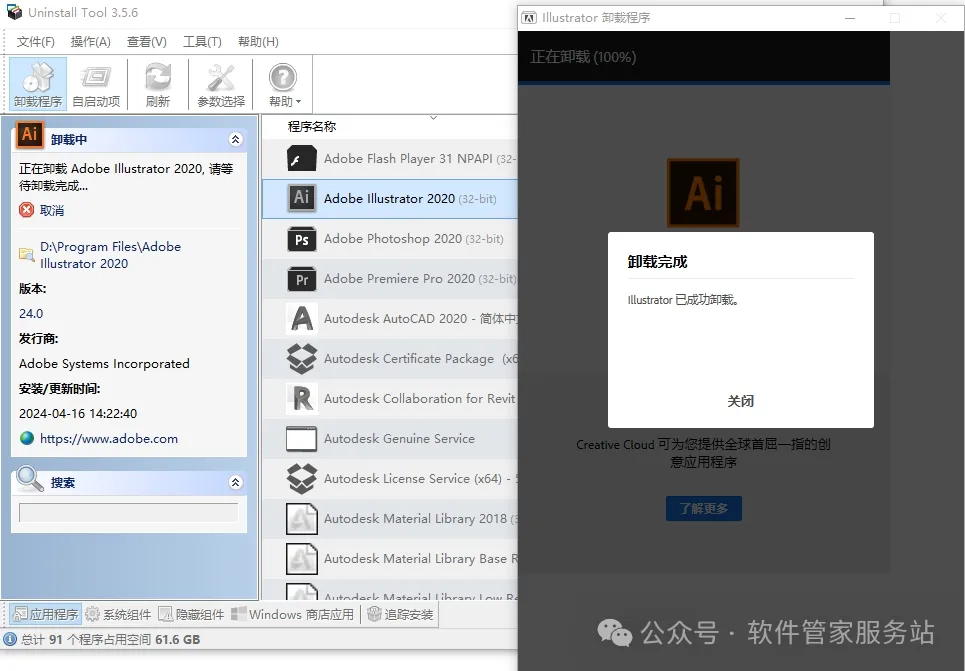
Task: Click the Autodesk Certificate Package icon
Action: (302, 359)
